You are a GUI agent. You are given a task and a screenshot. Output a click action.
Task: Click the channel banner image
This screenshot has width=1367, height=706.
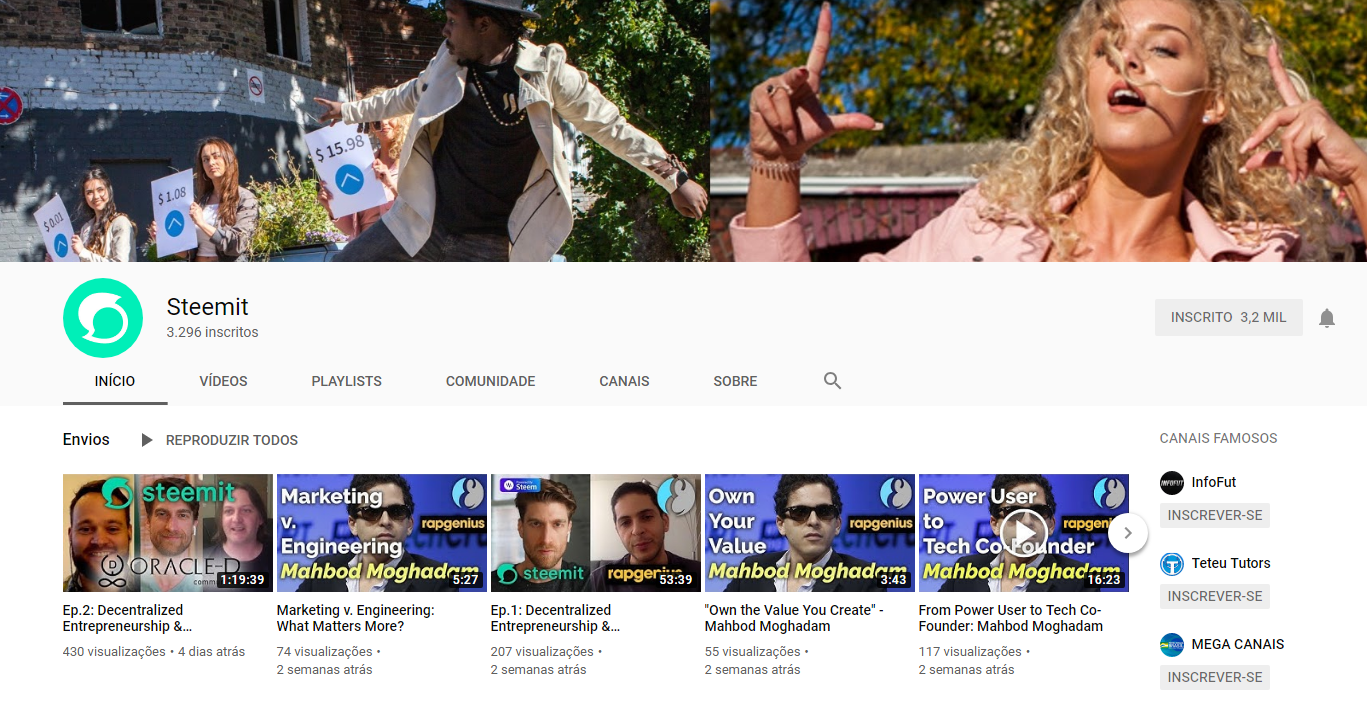click(683, 131)
